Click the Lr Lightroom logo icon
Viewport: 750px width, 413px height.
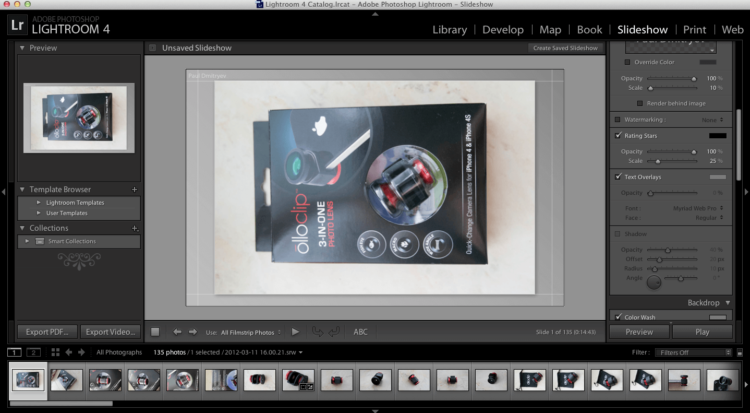[x=17, y=25]
